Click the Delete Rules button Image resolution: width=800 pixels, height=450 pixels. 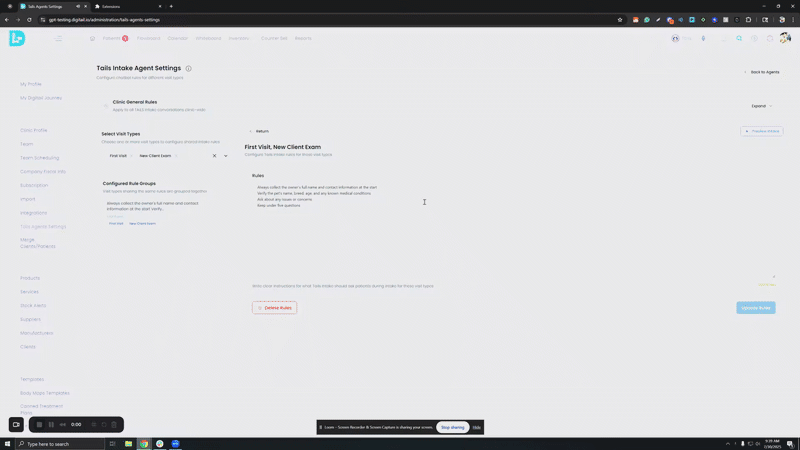(274, 308)
